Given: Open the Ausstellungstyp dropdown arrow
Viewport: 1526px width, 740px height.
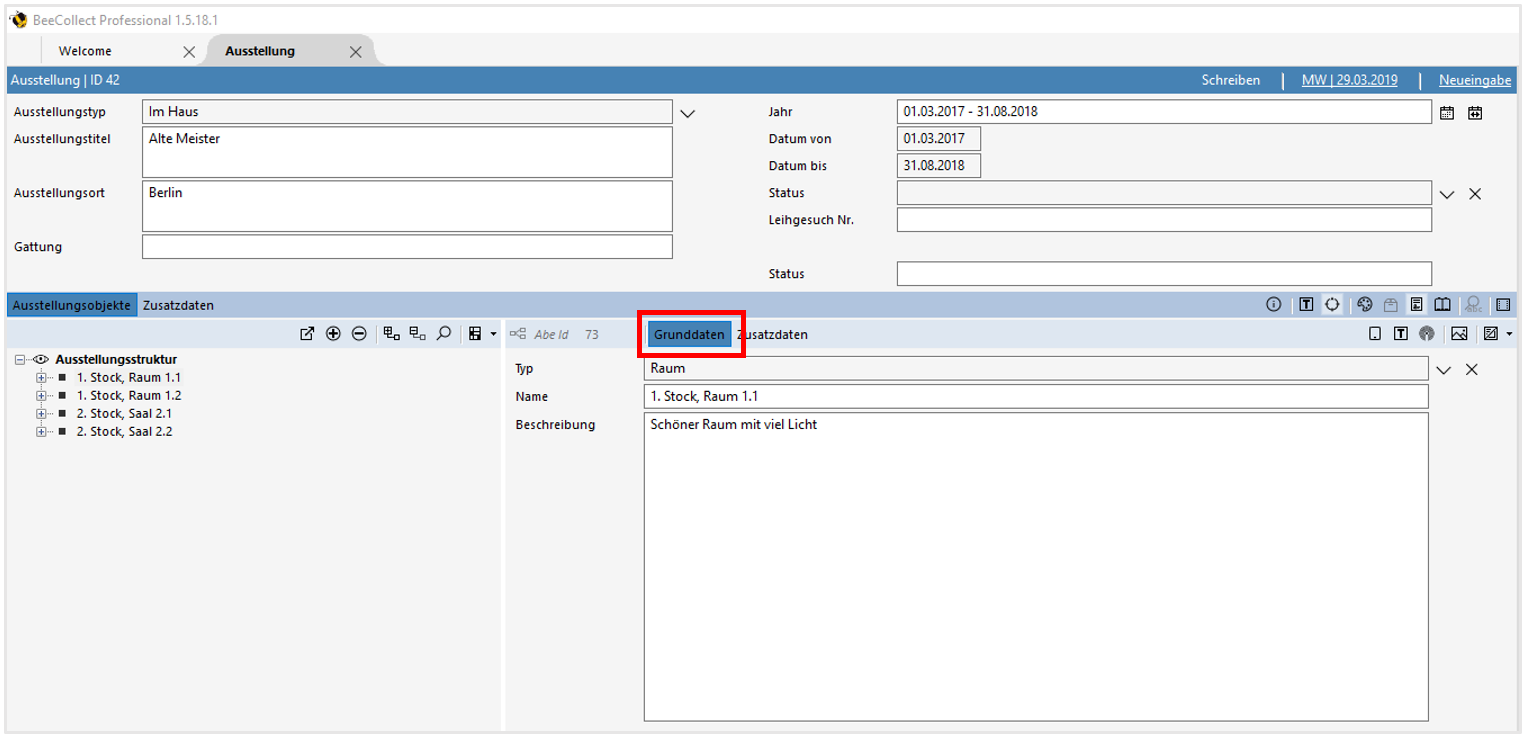Looking at the screenshot, I should tap(687, 113).
